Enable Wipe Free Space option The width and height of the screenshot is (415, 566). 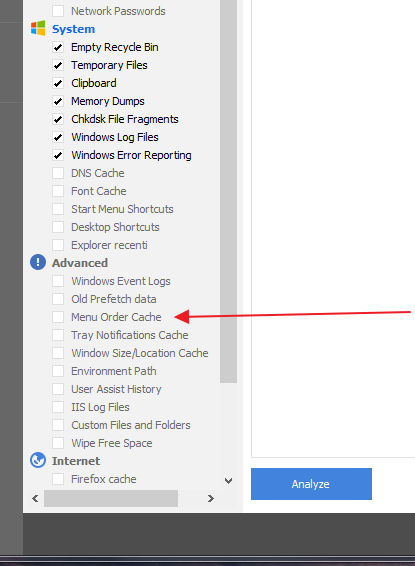coord(58,443)
